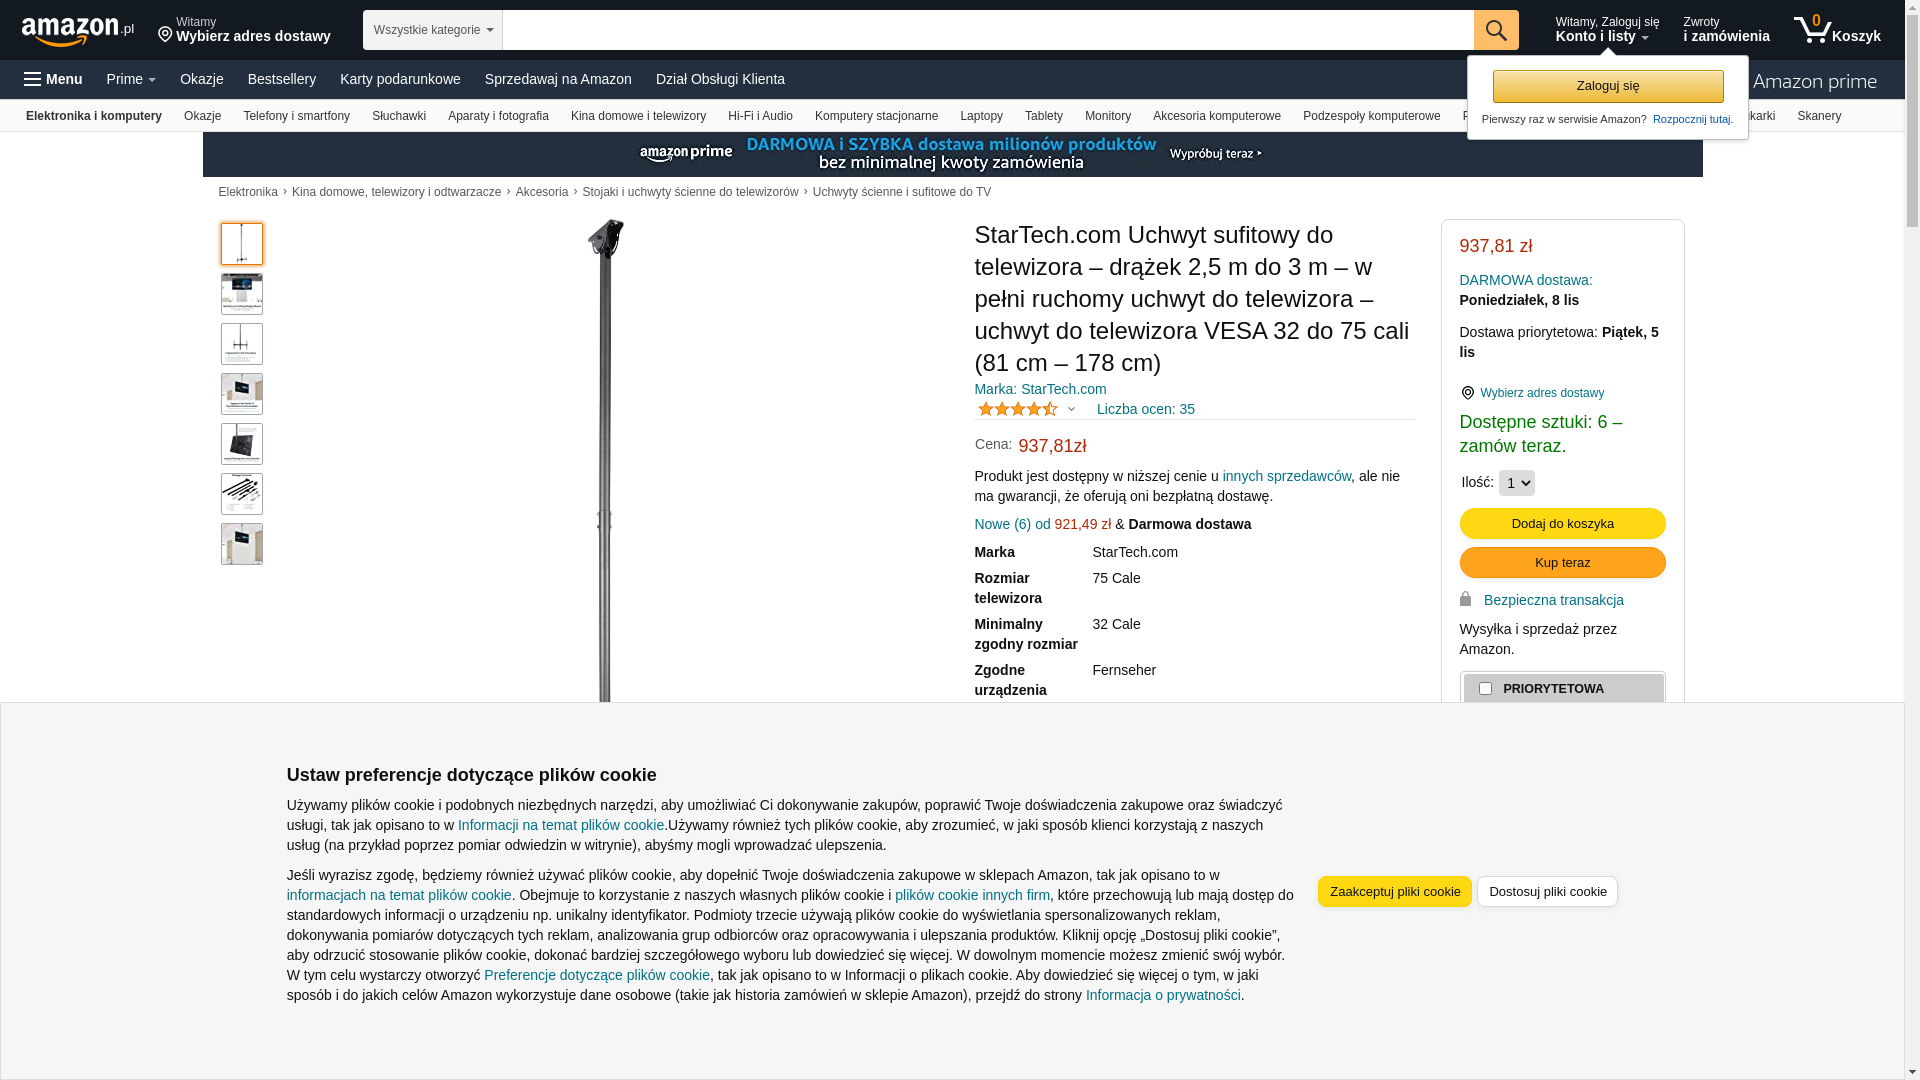Viewport: 1920px width, 1080px height.
Task: Open Laptopy category tab
Action: click(981, 116)
